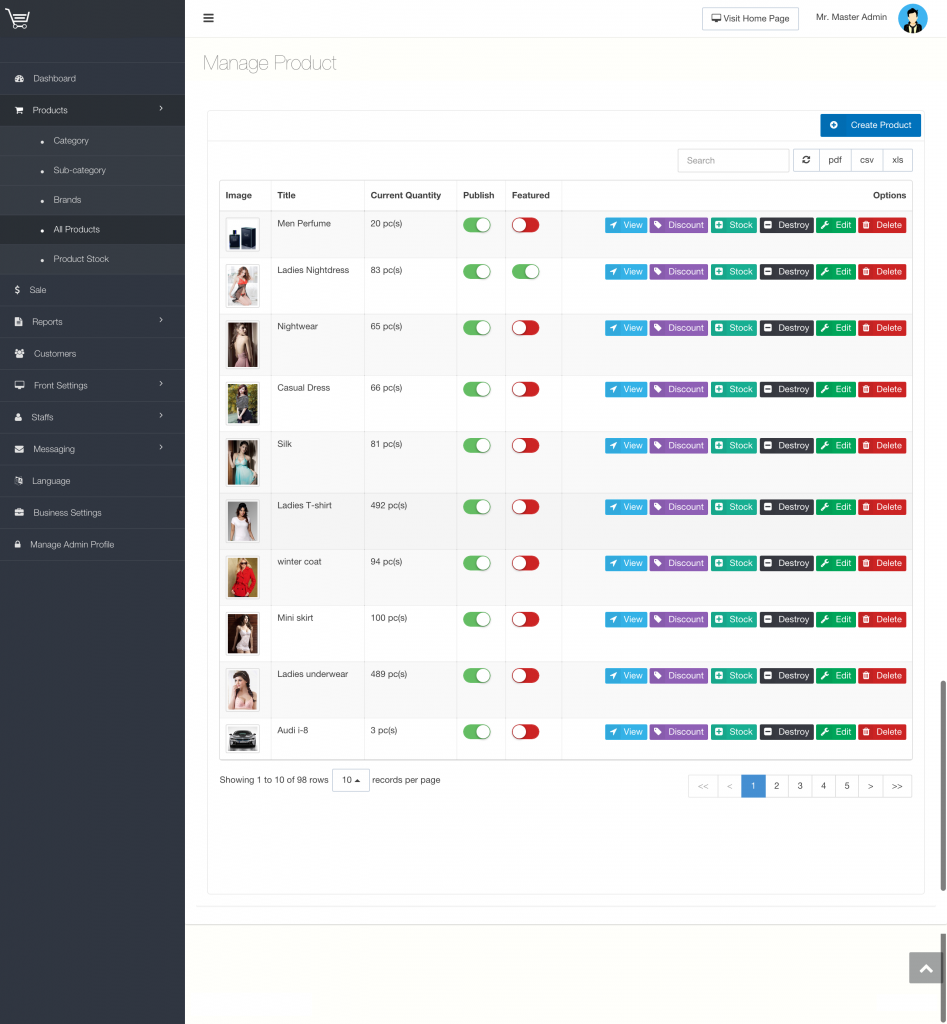Turn off Featured for Ladies Nightdress
Viewport: 947px width, 1024px height.
tap(525, 272)
